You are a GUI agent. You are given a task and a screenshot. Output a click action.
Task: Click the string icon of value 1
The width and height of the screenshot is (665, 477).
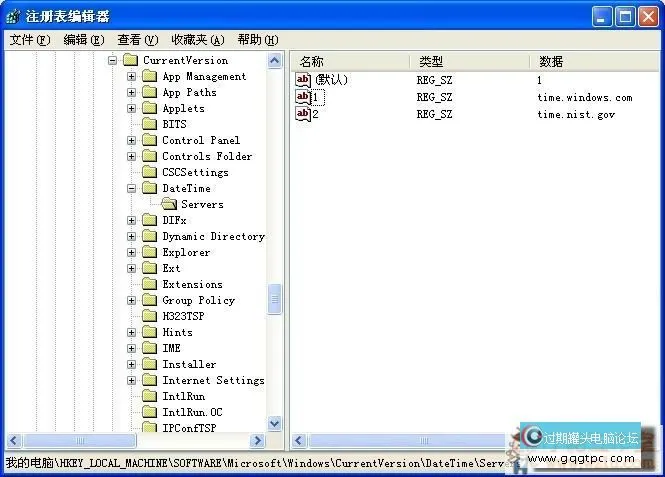(x=303, y=97)
